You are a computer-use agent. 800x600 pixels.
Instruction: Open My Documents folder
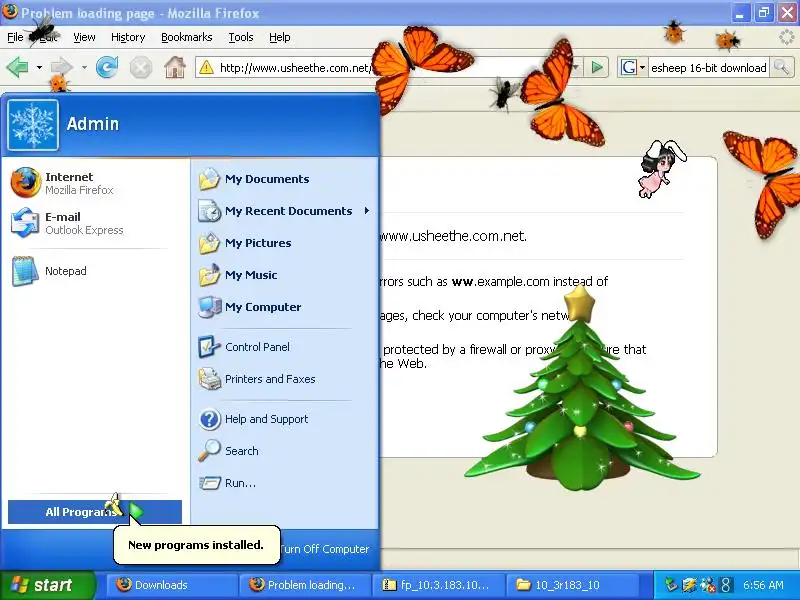pyautogui.click(x=285, y=179)
